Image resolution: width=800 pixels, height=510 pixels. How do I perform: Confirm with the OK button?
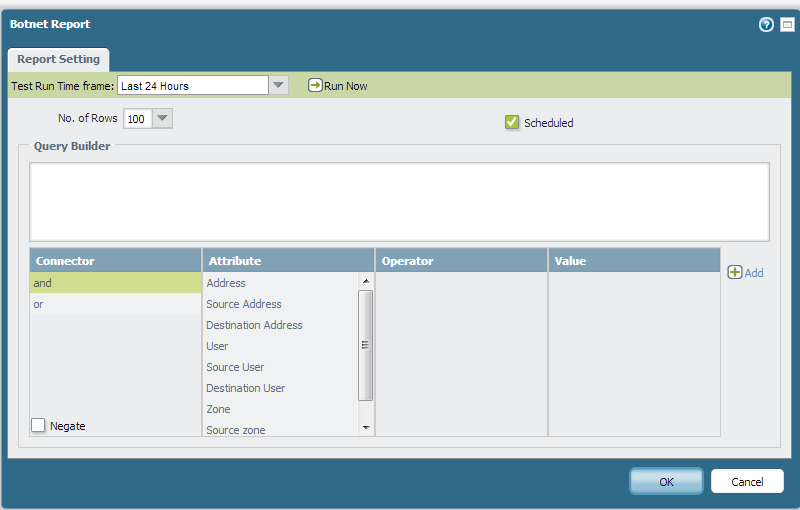coord(666,481)
